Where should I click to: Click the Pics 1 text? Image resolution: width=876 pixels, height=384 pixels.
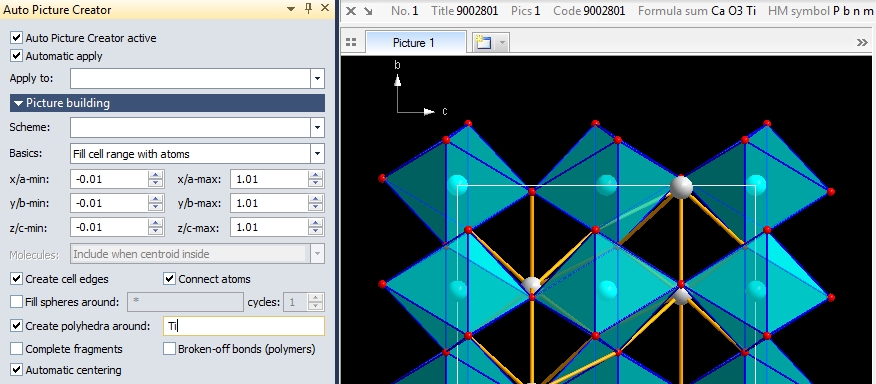526,11
